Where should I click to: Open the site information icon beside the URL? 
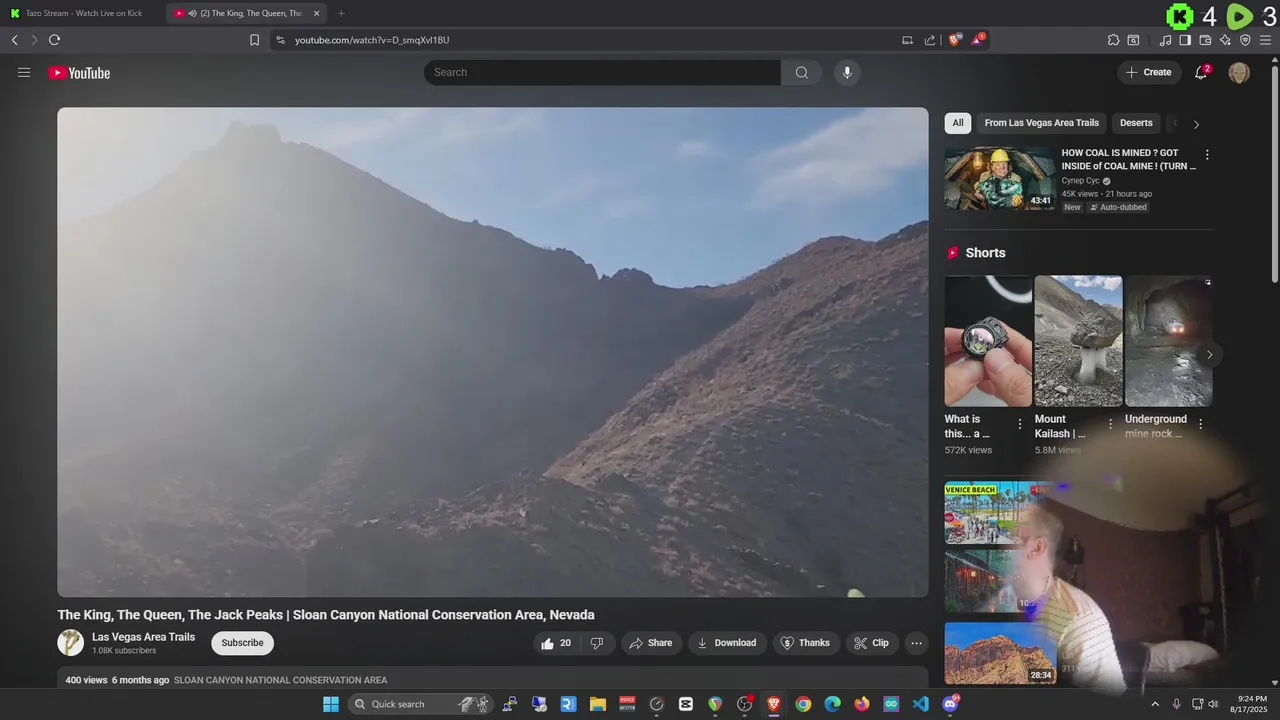(280, 40)
